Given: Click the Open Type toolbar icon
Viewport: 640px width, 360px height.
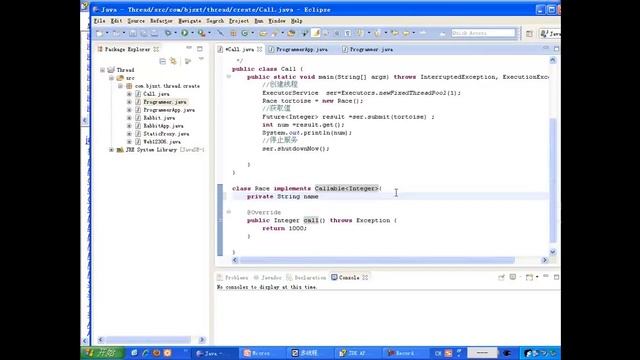Looking at the screenshot, I should pos(263,33).
